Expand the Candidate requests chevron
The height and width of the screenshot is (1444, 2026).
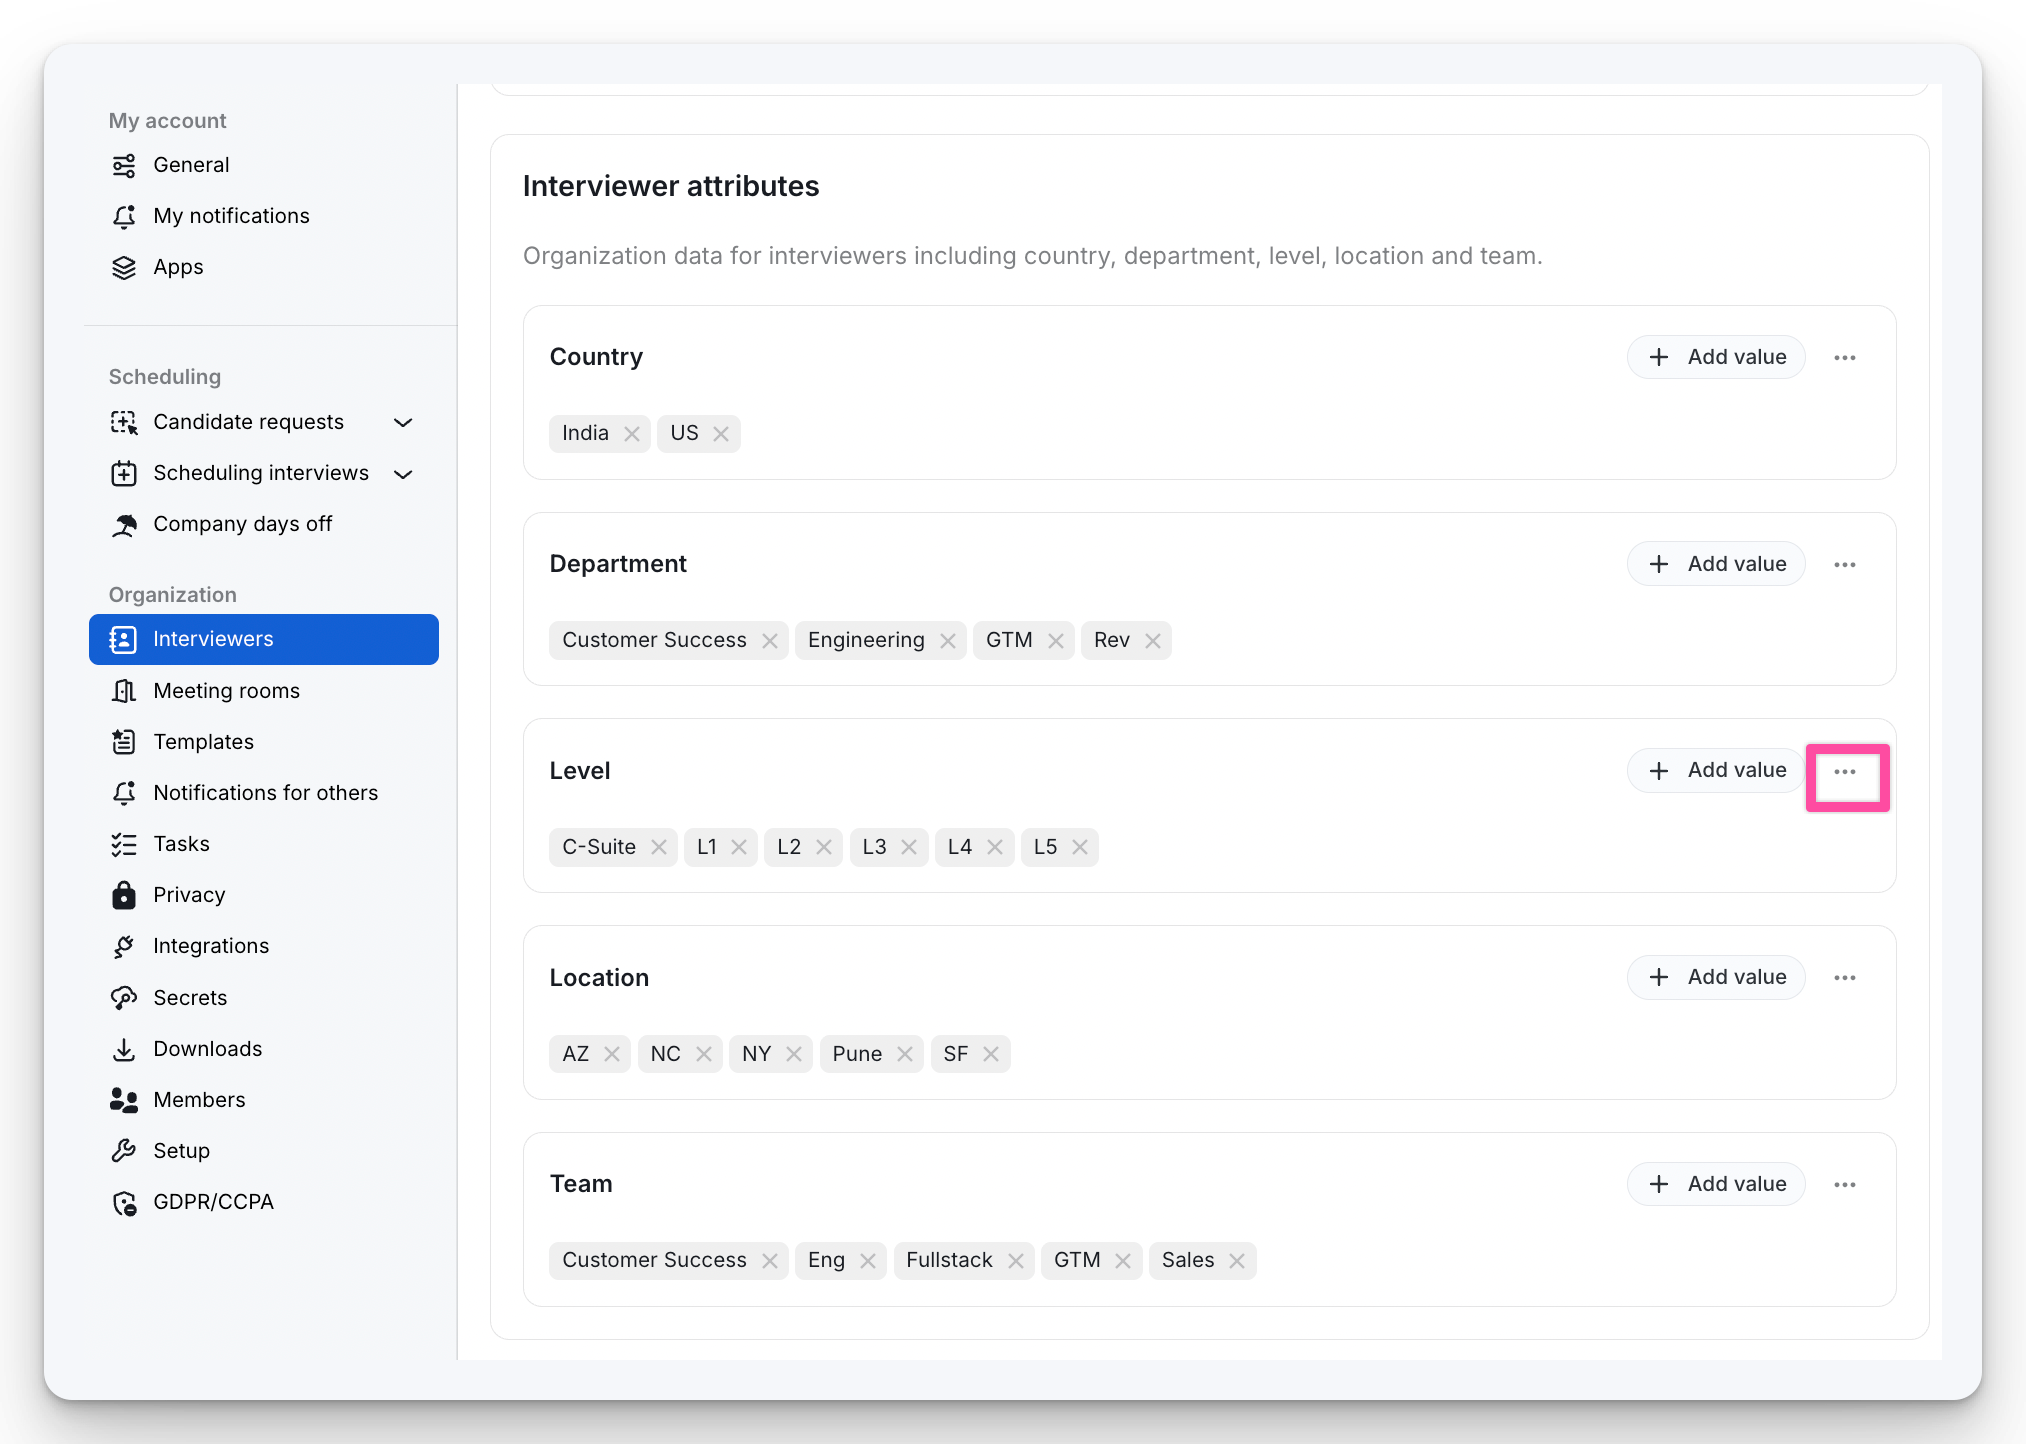(404, 422)
